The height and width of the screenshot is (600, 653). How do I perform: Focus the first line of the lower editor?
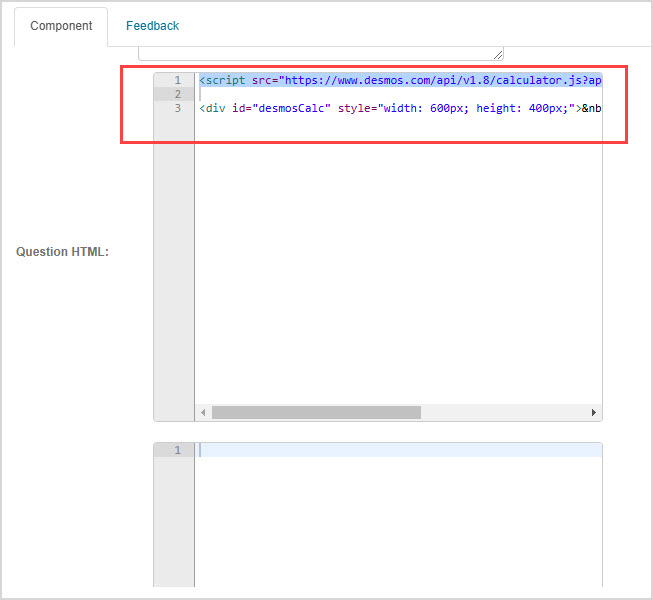400,450
